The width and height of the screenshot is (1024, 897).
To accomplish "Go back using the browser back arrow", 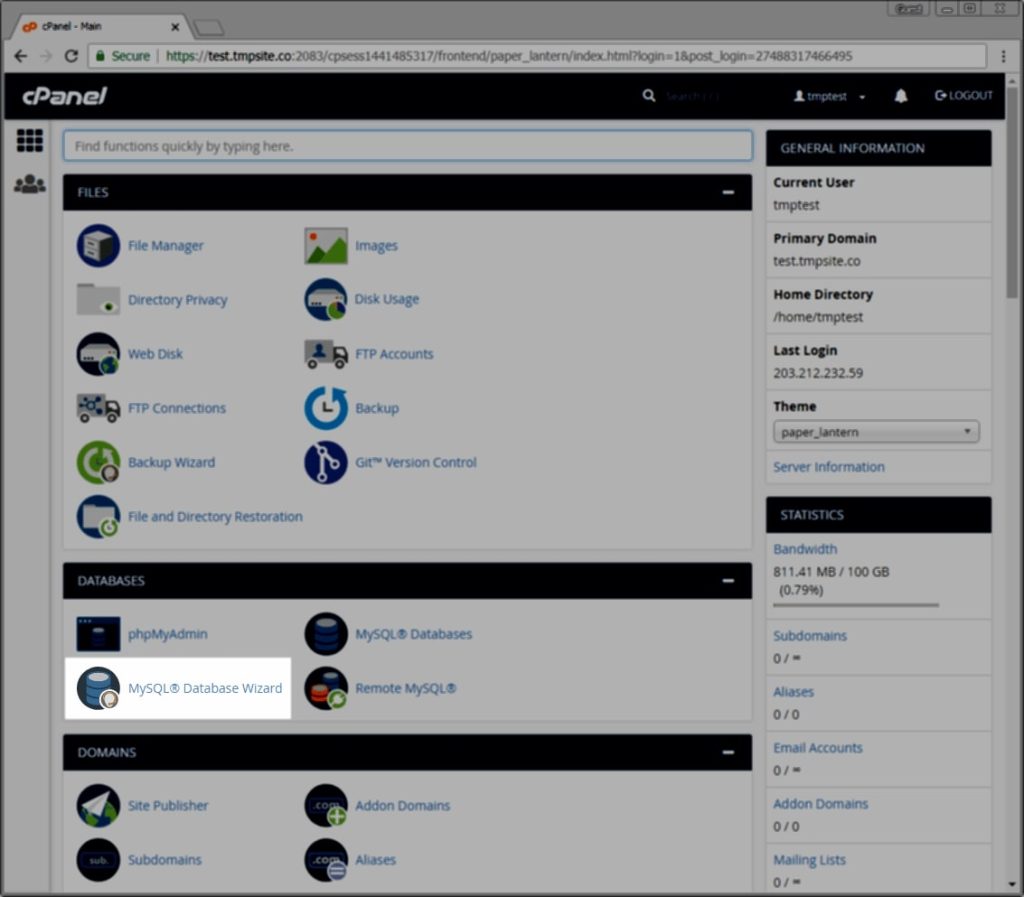I will (20, 56).
